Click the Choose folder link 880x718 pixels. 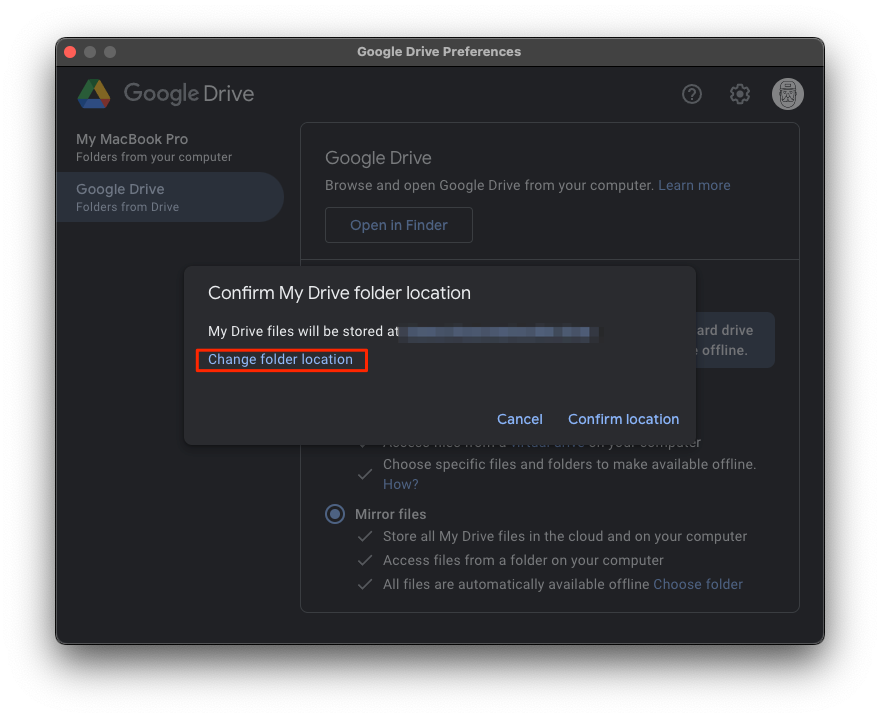click(698, 584)
